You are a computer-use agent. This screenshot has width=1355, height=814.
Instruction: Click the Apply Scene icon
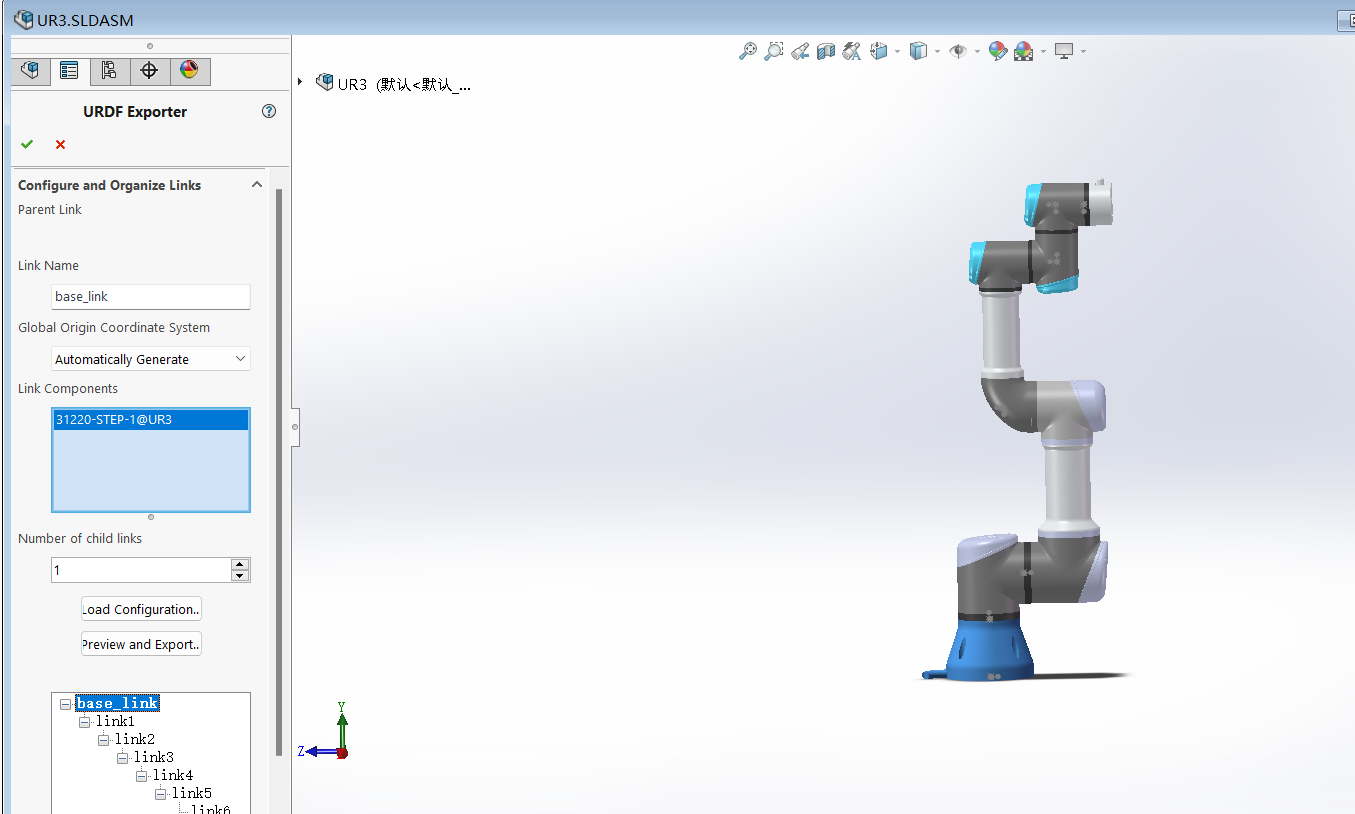tap(1023, 51)
